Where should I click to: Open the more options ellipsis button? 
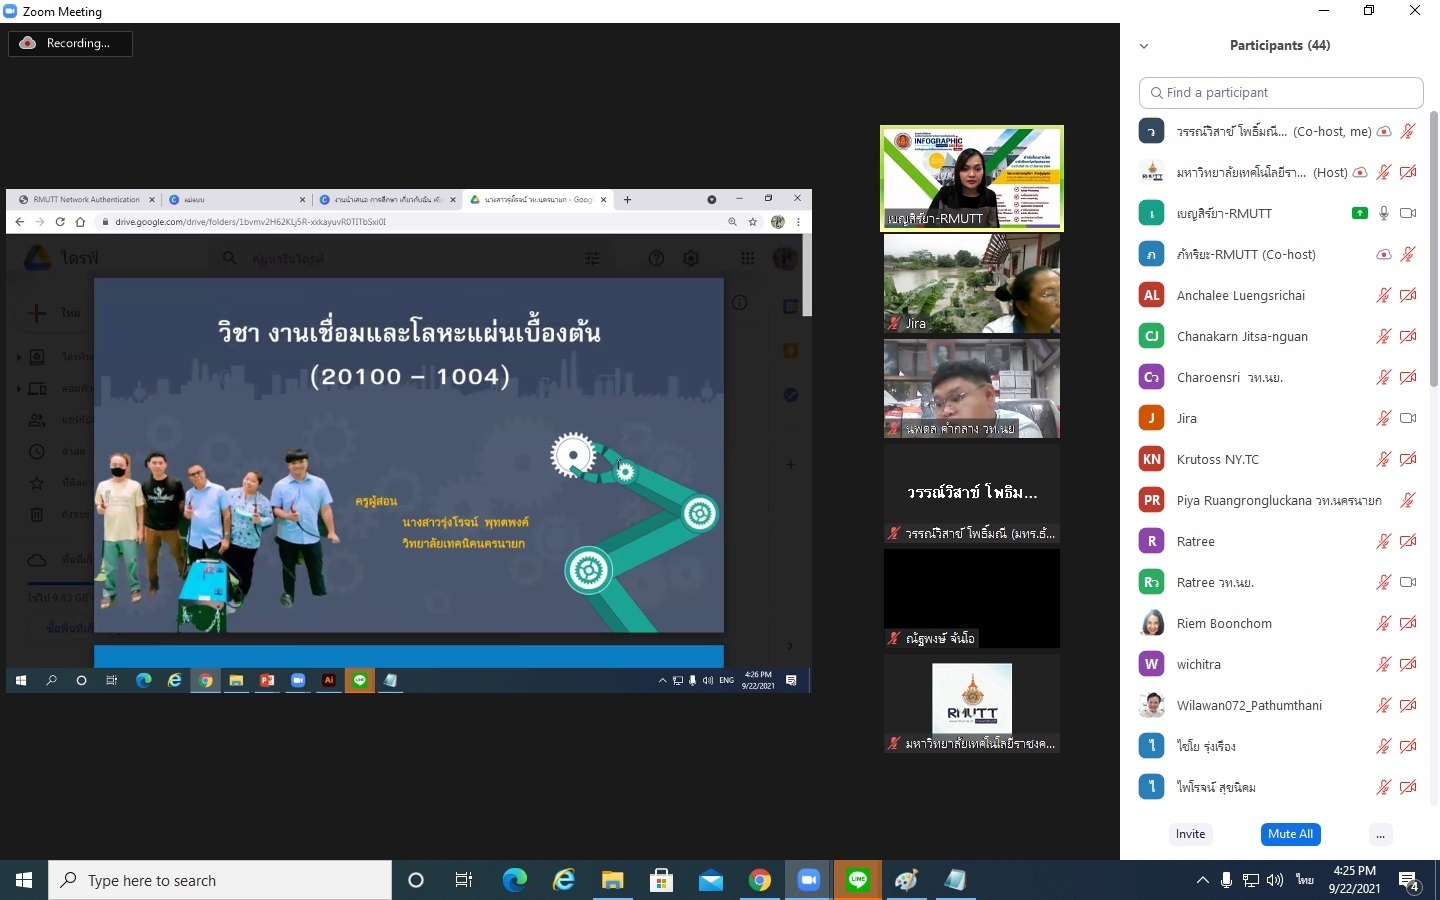(1380, 834)
